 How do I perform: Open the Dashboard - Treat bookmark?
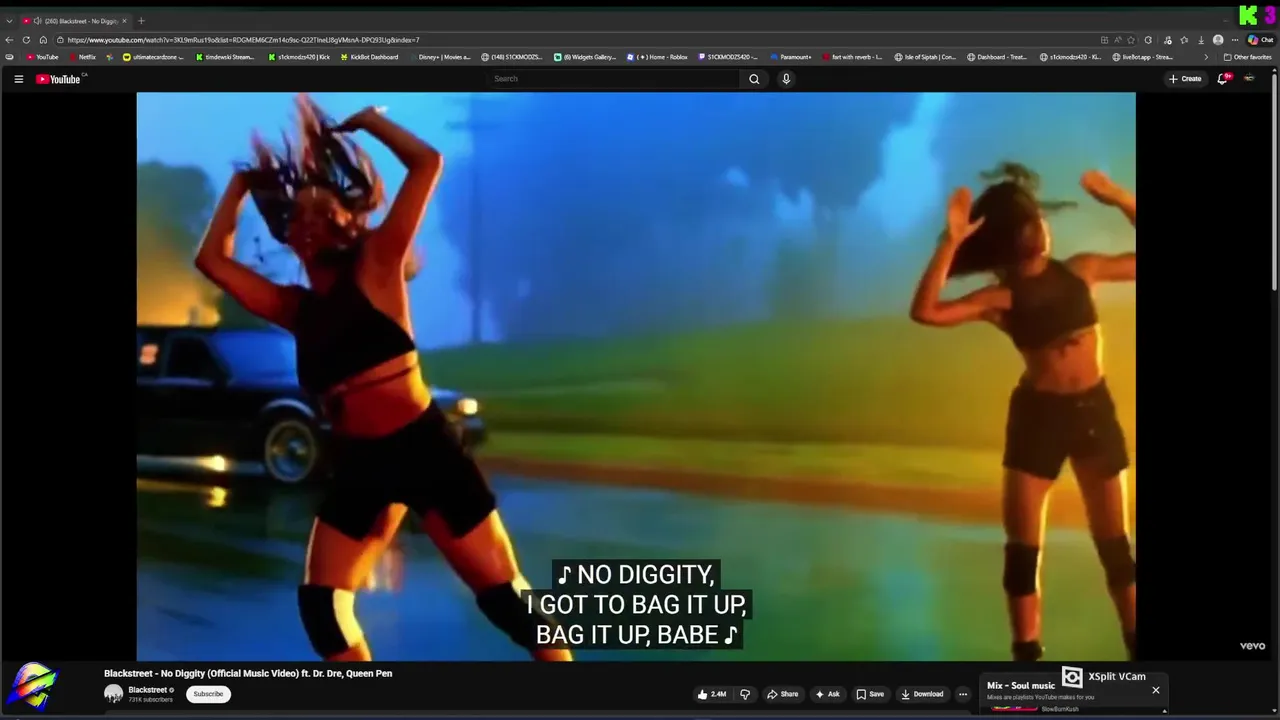997,57
